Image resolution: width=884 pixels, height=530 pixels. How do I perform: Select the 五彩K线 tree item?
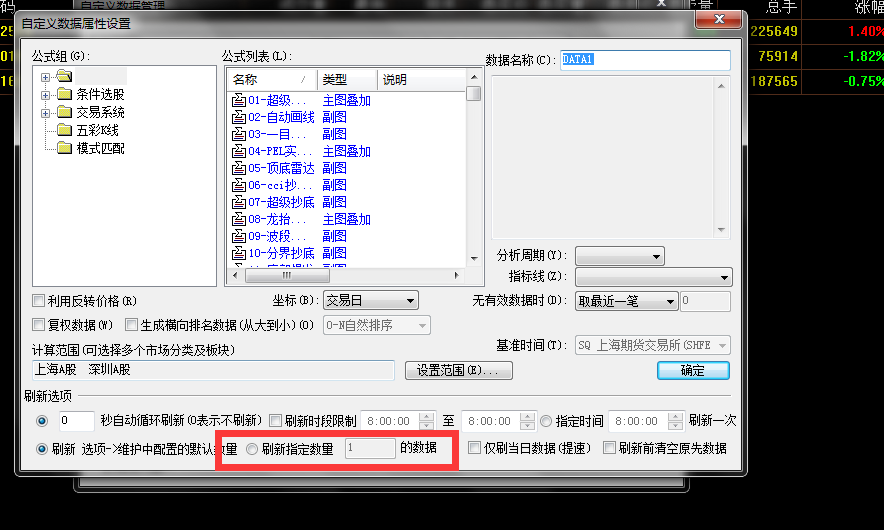tap(98, 130)
